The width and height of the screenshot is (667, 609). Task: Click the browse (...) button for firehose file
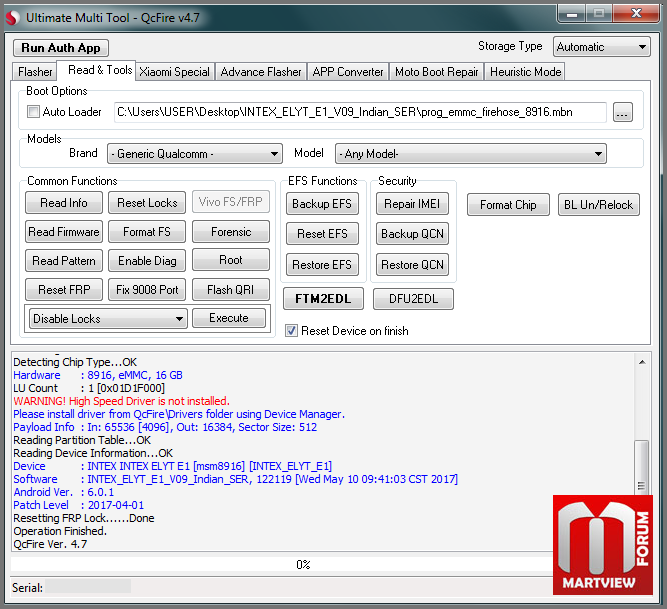pos(623,113)
